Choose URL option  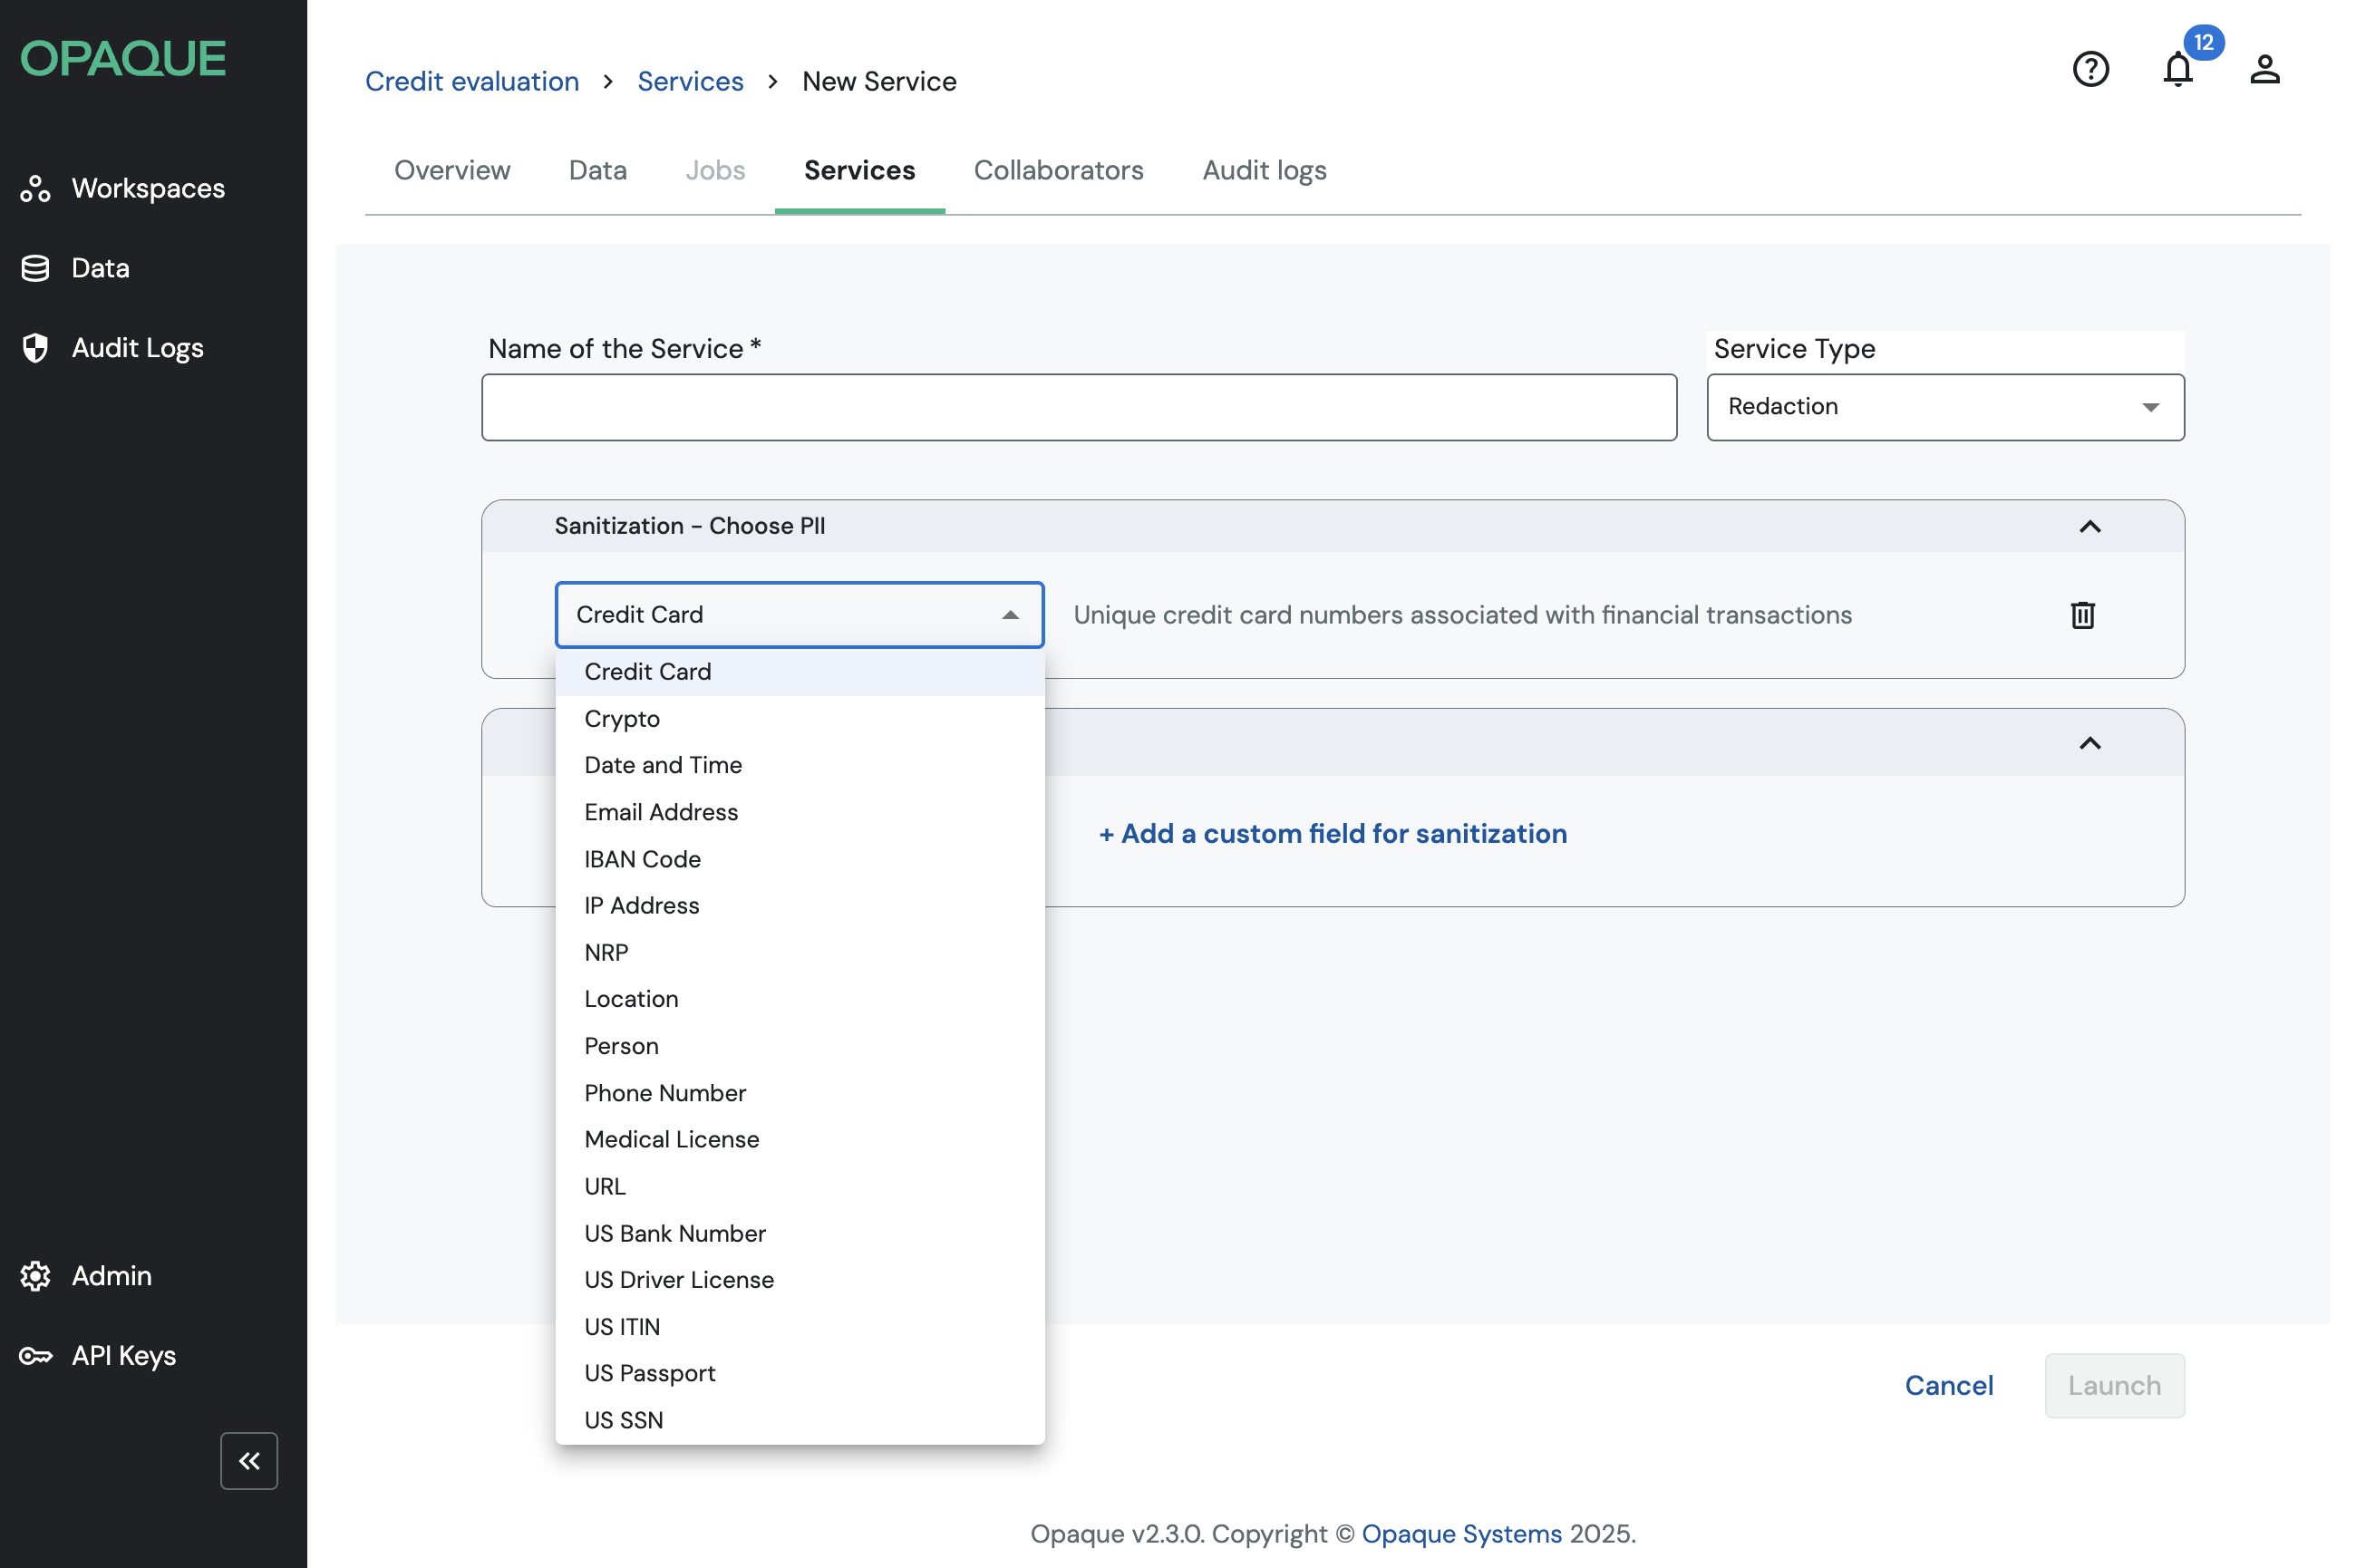tap(800, 1186)
